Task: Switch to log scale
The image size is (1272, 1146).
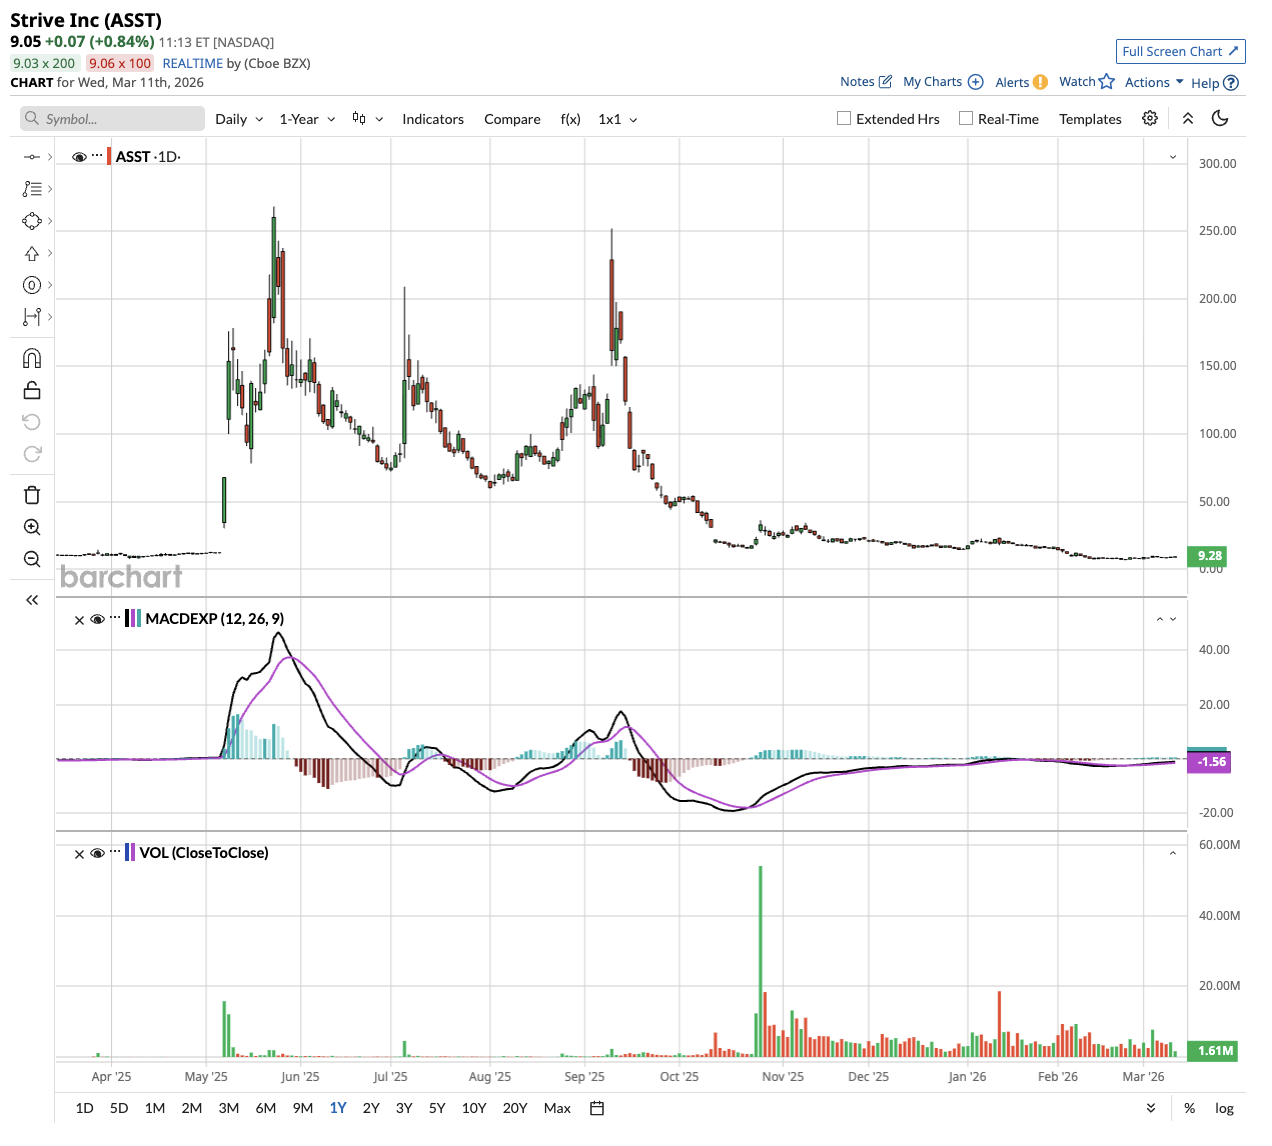Action: 1224,1108
